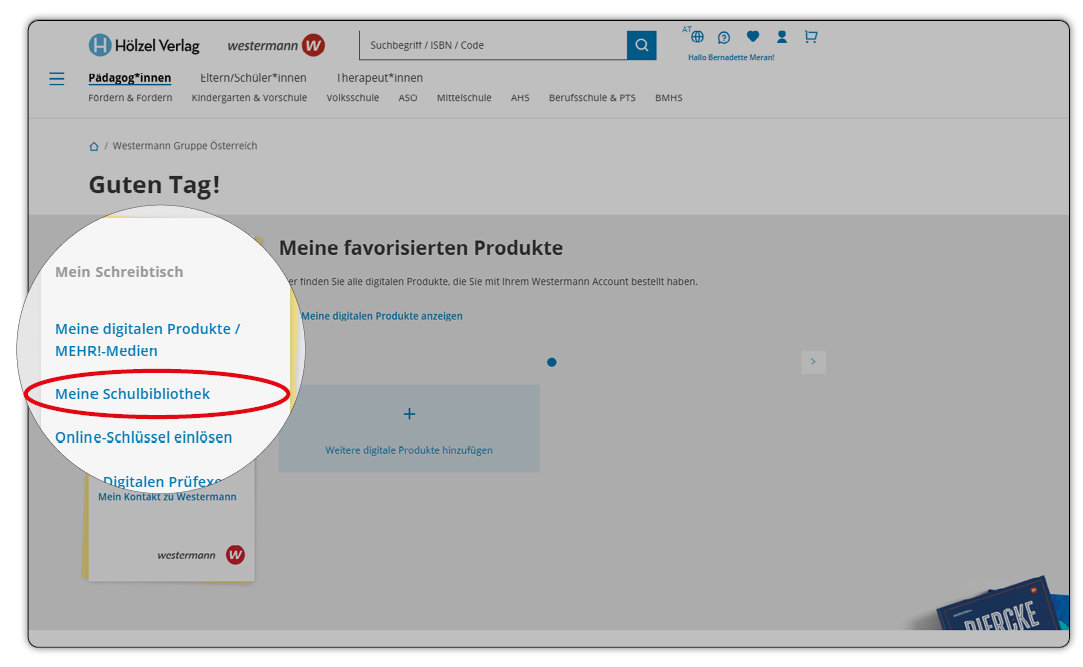This screenshot has height=667, width=1083.
Task: Switch to Therapeut*innen tab
Action: point(379,78)
